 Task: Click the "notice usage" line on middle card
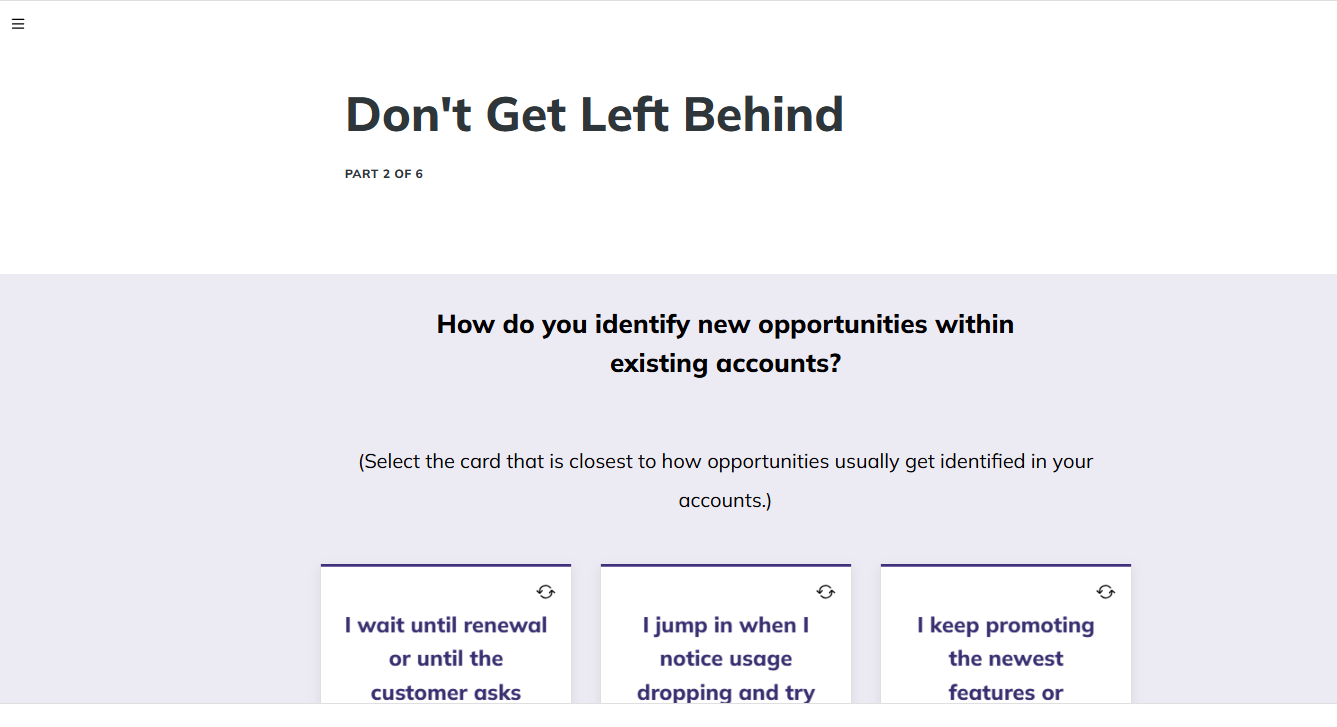pos(726,658)
